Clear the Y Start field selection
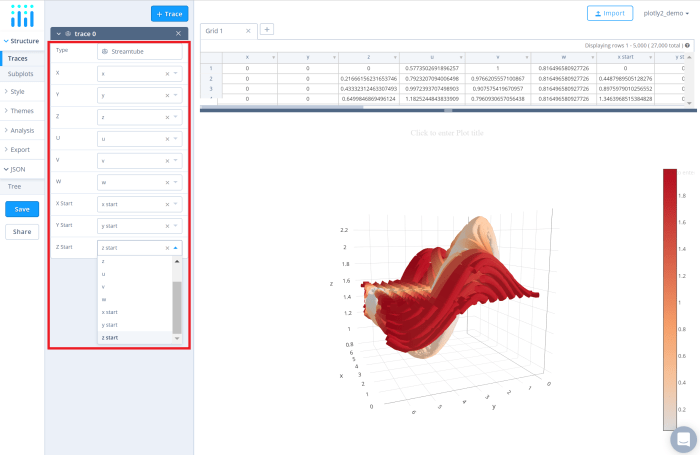The image size is (700, 455). point(167,226)
